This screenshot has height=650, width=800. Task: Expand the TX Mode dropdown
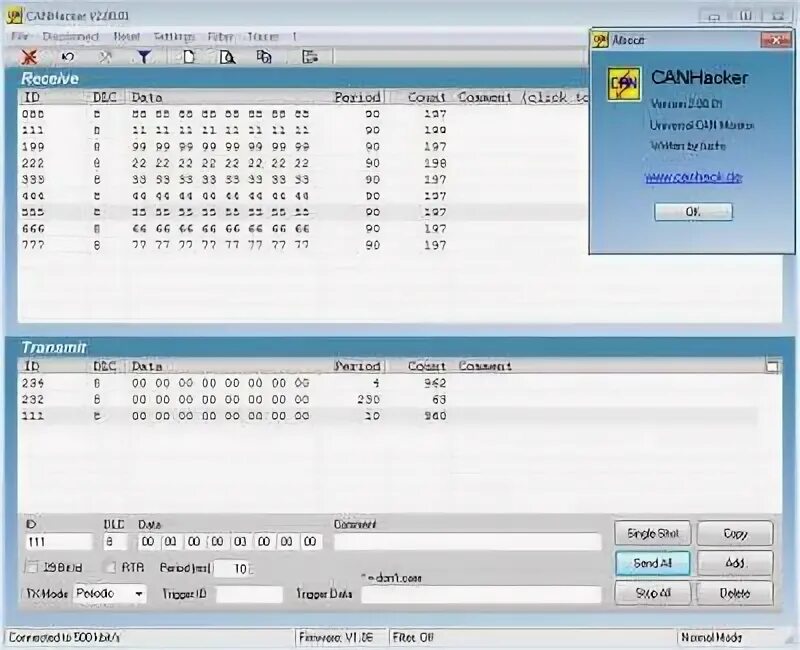point(138,594)
